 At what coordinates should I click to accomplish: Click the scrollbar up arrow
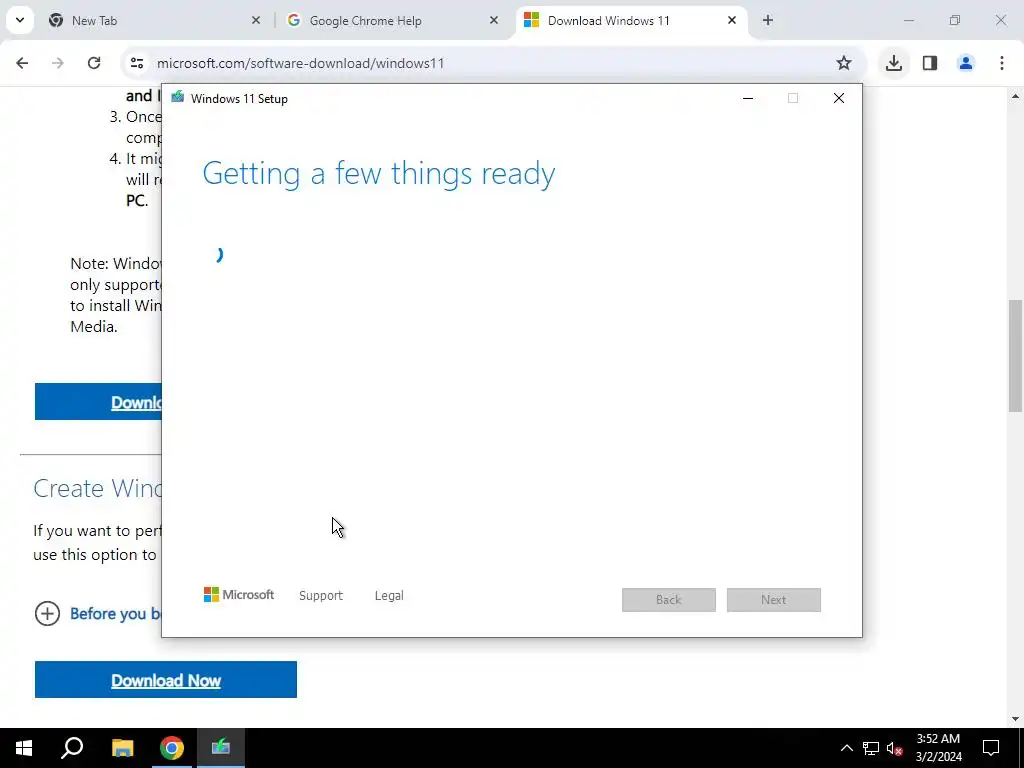pos(1015,96)
